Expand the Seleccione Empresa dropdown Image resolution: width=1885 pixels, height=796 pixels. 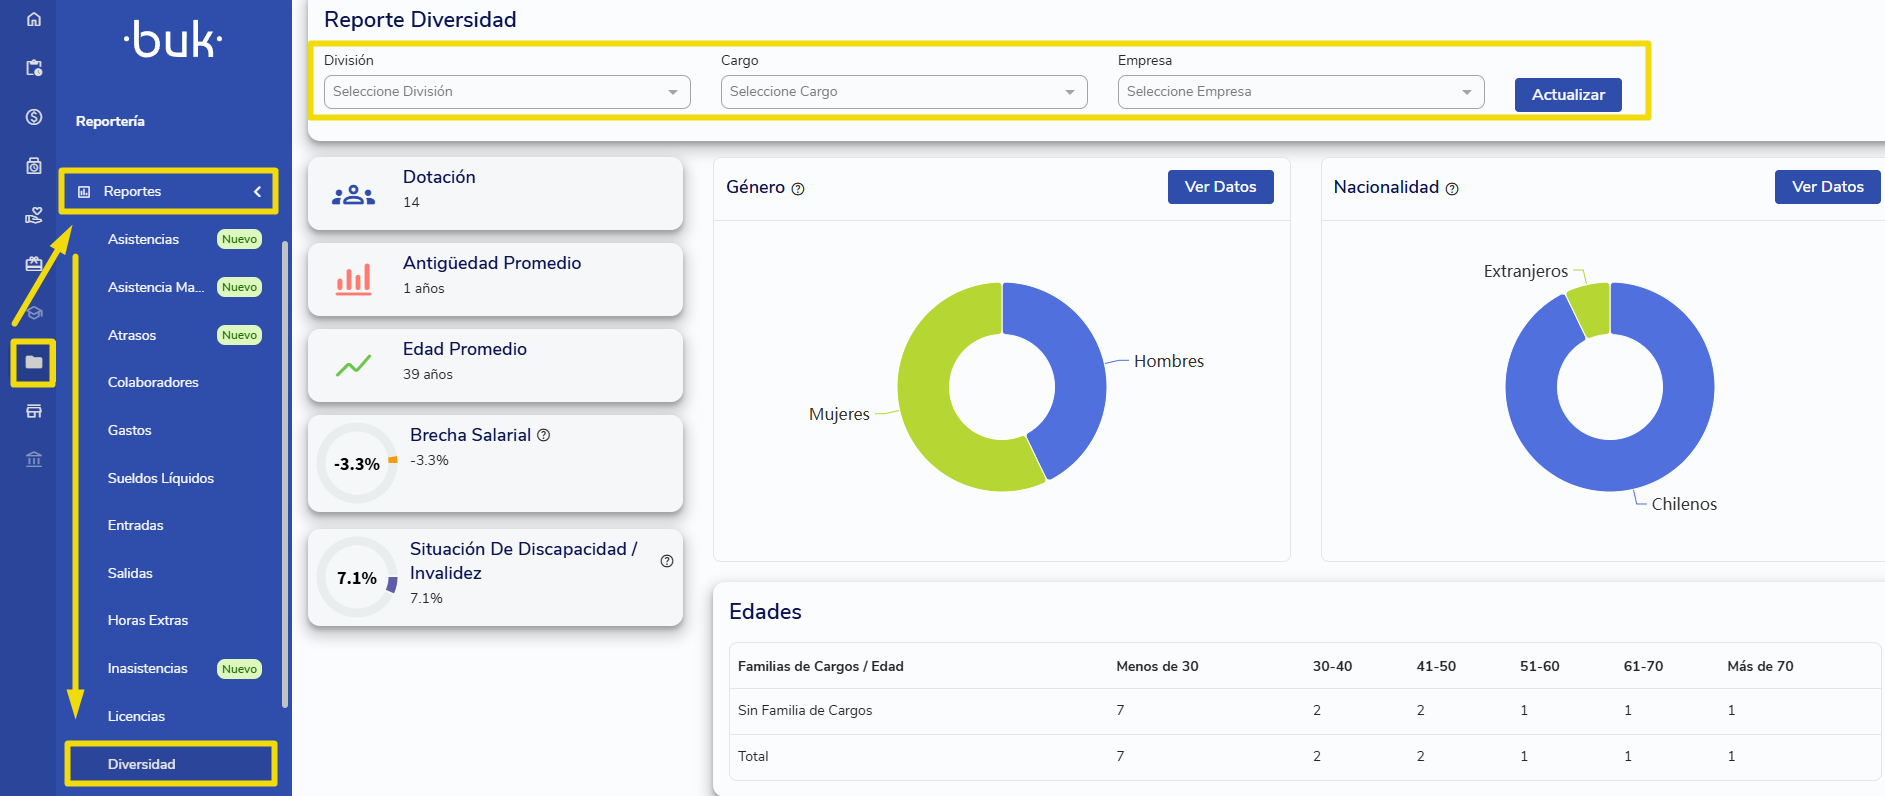[x=1301, y=92]
